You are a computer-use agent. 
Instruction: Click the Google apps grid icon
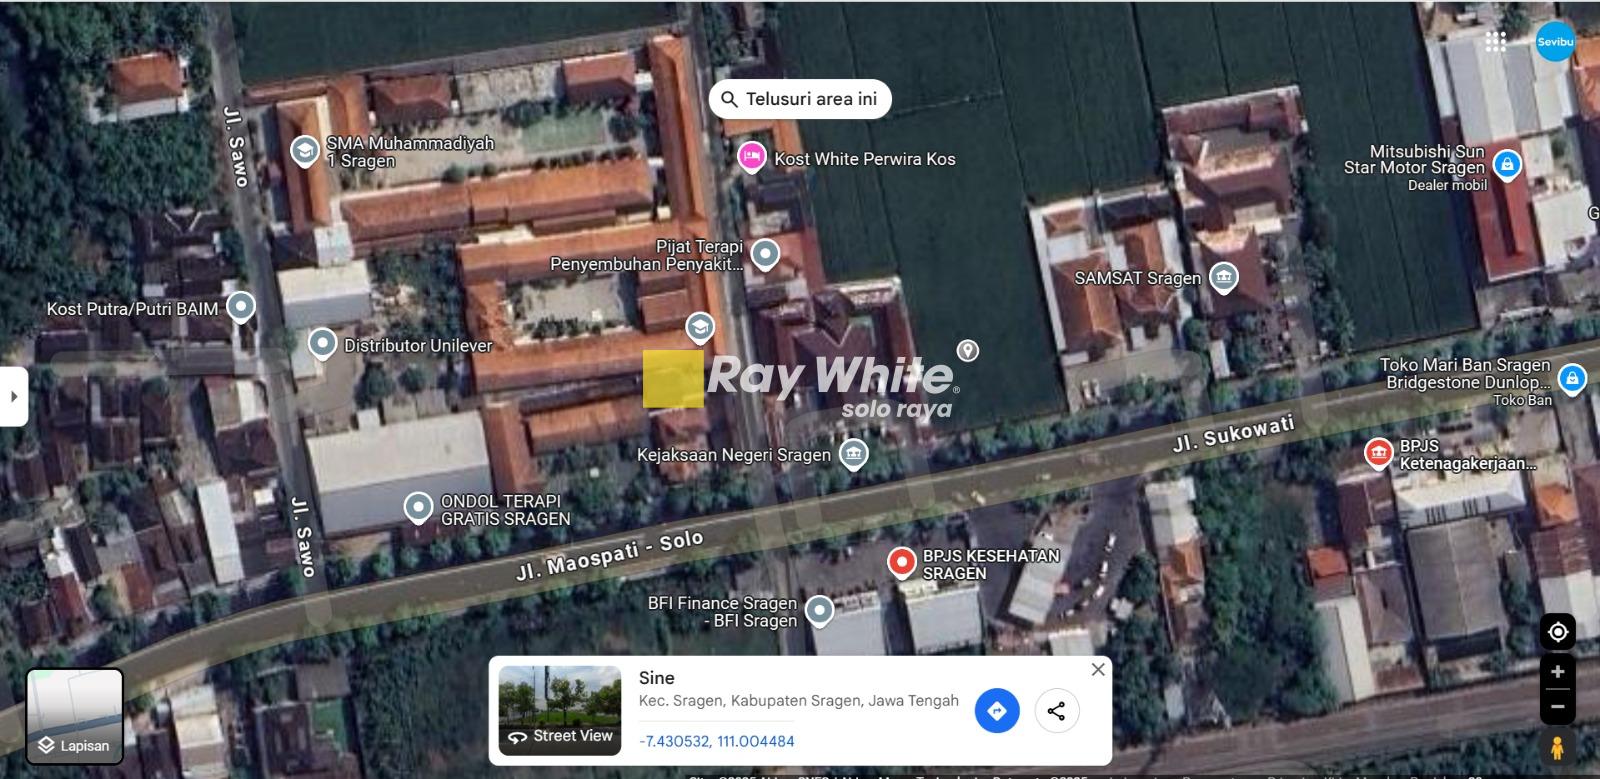click(1496, 41)
